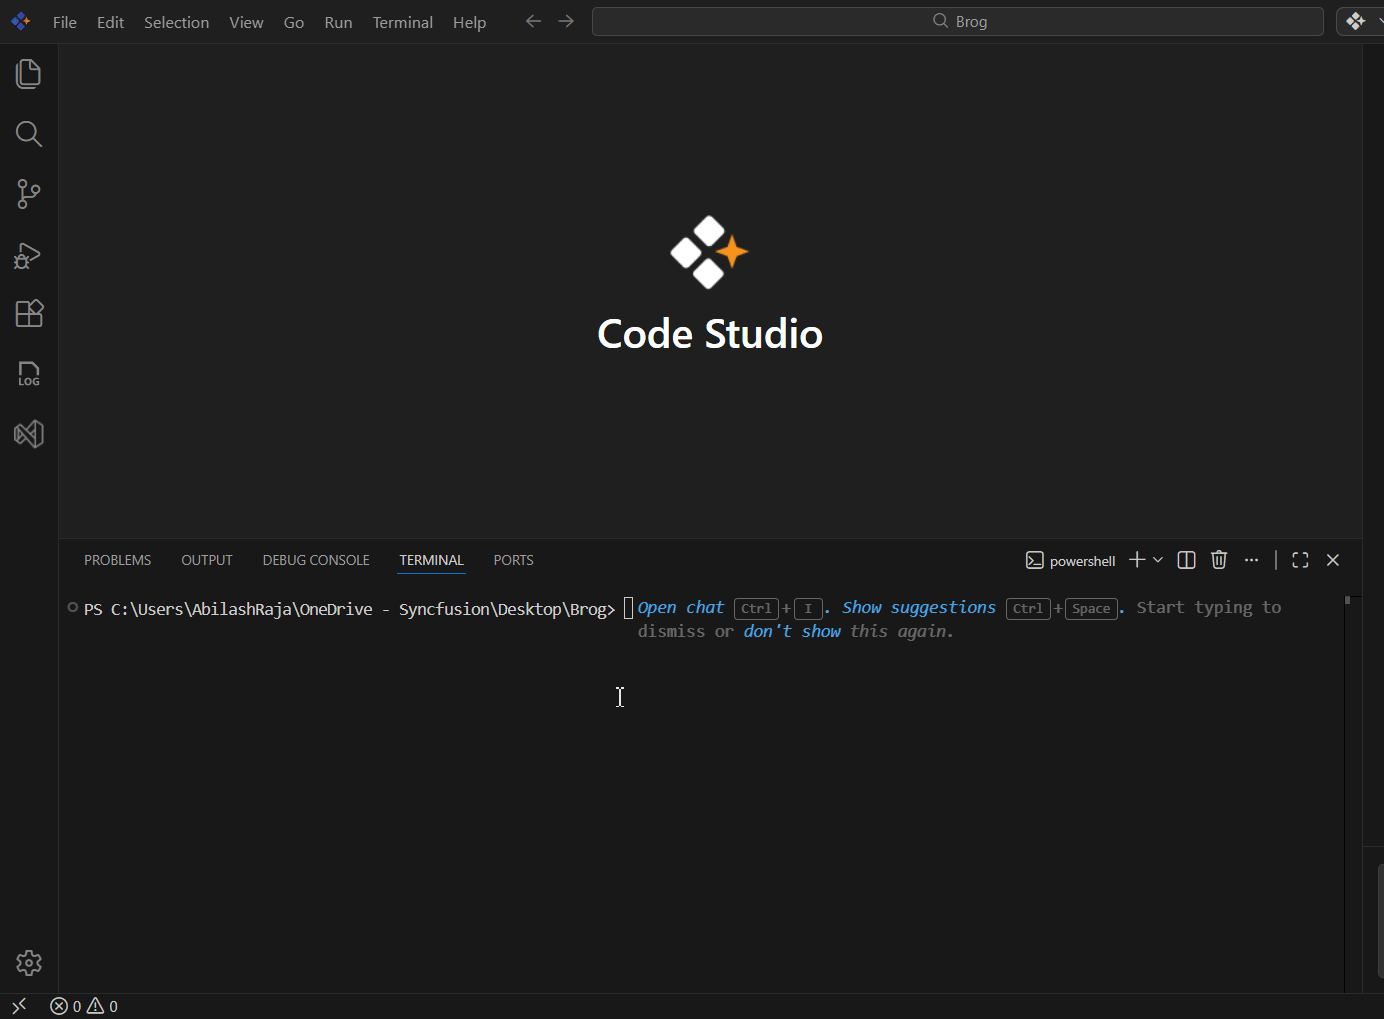Open Source Control view icon
The height and width of the screenshot is (1019, 1384).
click(29, 194)
